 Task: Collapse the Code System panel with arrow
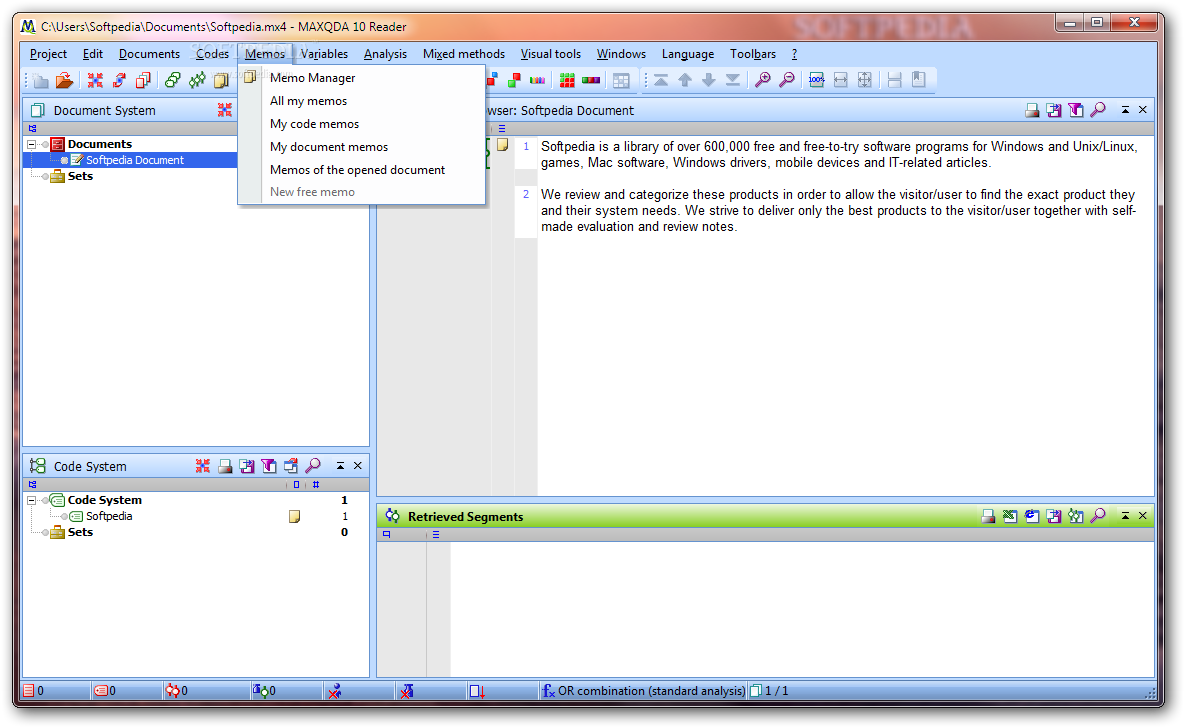coord(341,466)
